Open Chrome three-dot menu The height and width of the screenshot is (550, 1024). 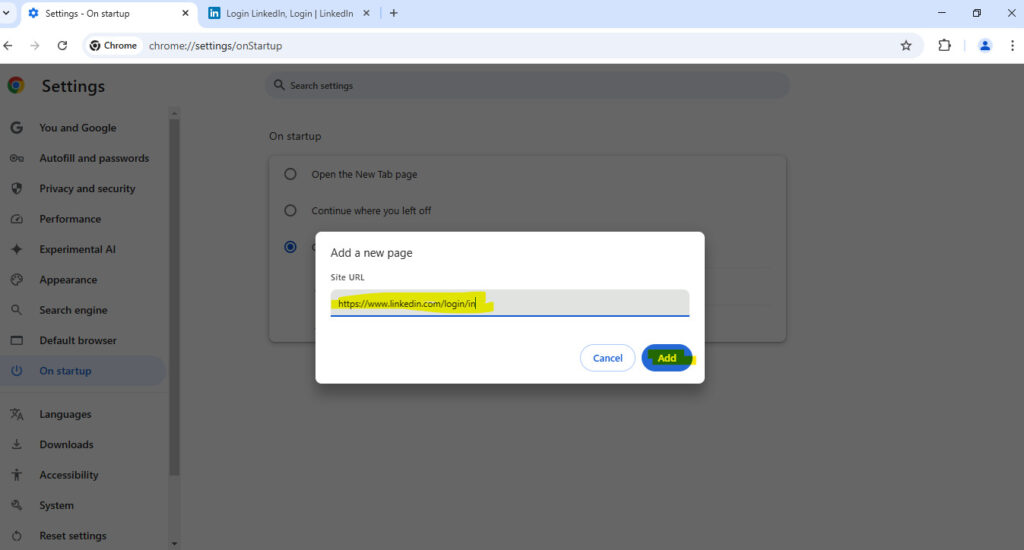(1012, 45)
